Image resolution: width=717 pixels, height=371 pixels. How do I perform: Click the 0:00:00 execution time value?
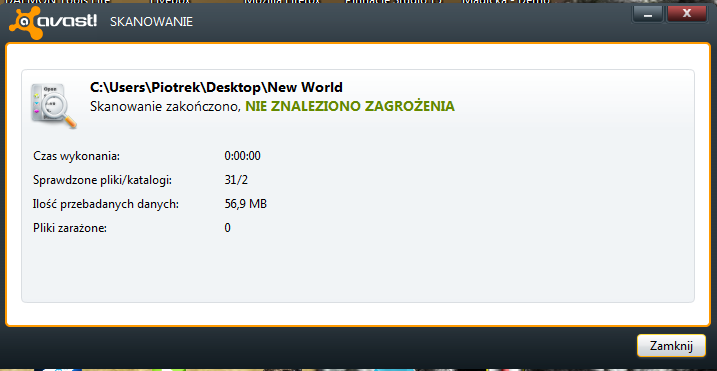pyautogui.click(x=242, y=156)
